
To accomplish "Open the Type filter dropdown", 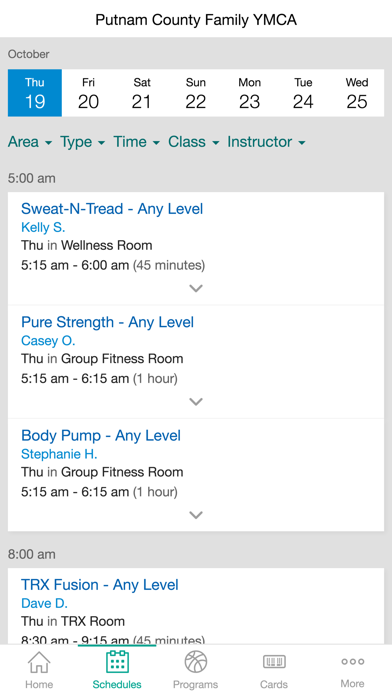I will 83,142.
